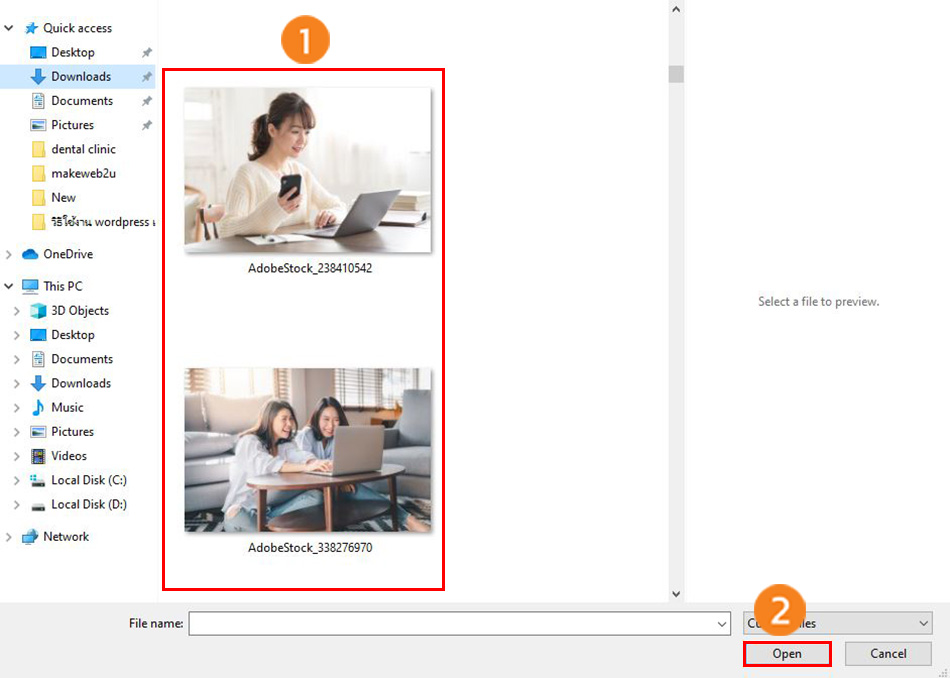Open Downloads under Quick access
950x678 pixels.
[x=80, y=77]
